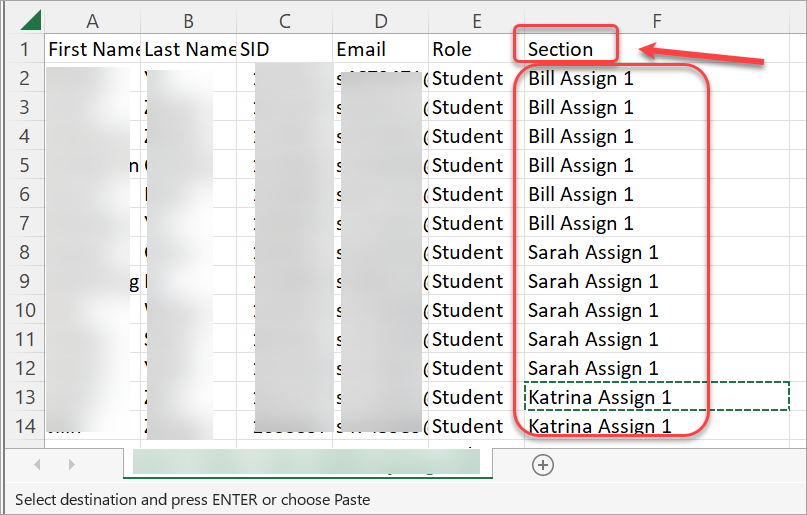This screenshot has height=515, width=807.
Task: Select Sarah Assign 1 cell in row 9
Action: 657,280
